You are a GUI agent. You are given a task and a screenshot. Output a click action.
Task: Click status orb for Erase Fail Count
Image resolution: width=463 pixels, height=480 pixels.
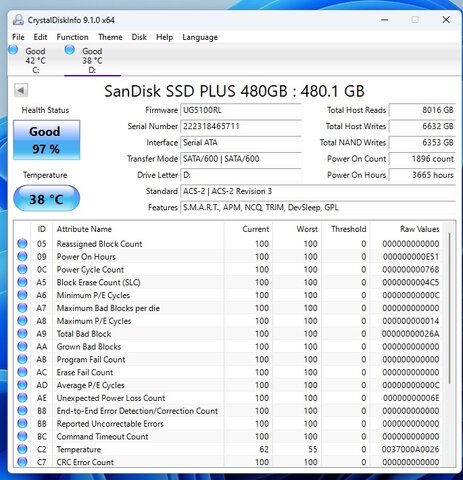point(22,372)
